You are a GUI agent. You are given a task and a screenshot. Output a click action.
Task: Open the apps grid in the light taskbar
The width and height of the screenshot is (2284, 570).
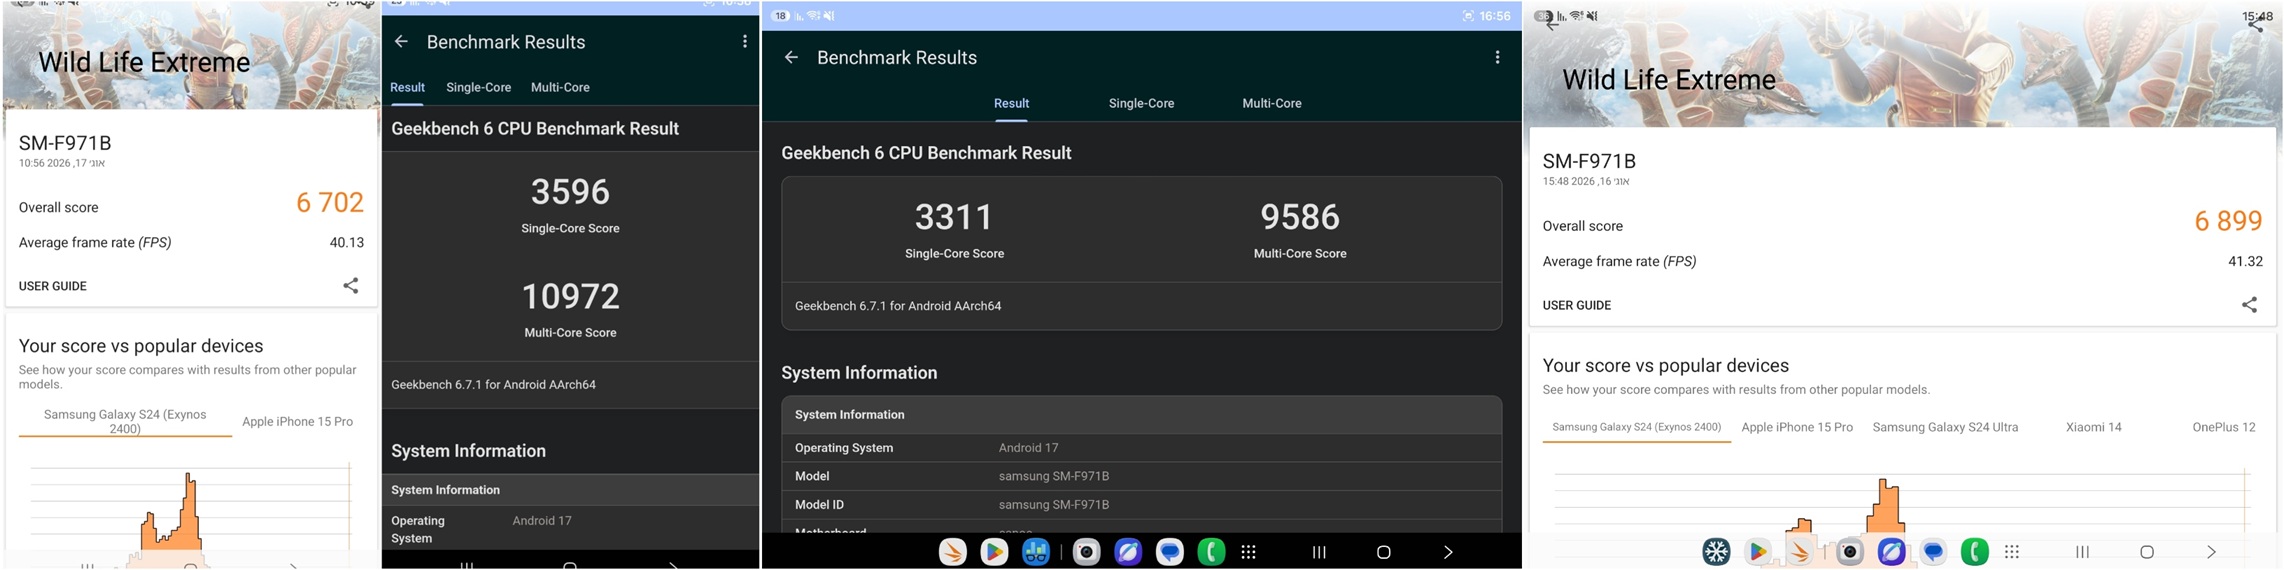coord(2013,552)
